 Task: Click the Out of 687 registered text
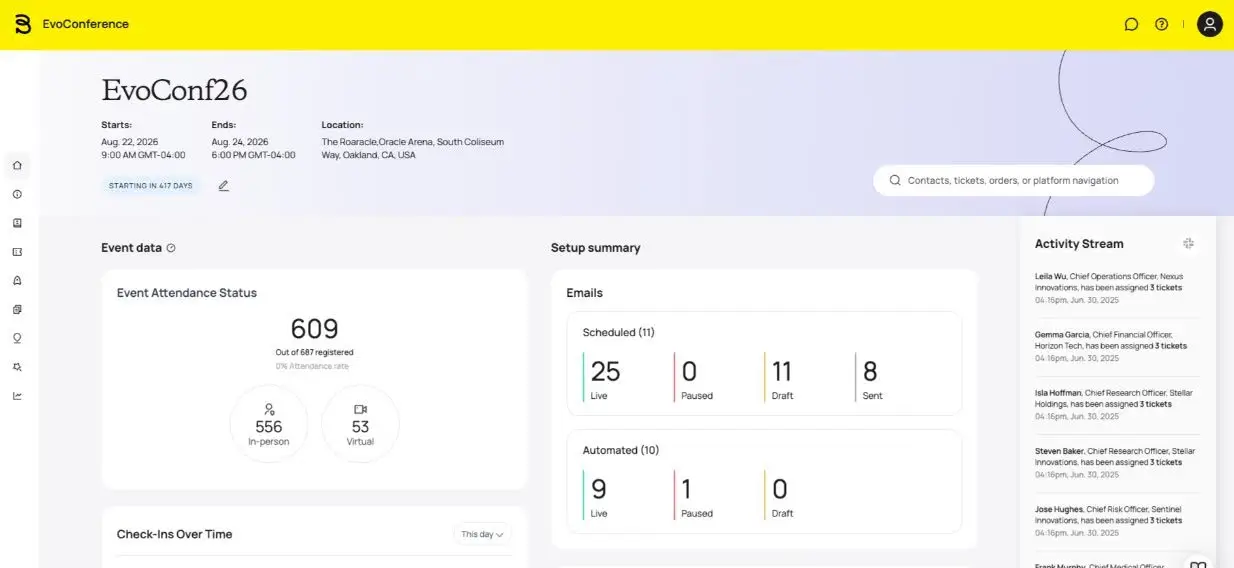coord(315,352)
